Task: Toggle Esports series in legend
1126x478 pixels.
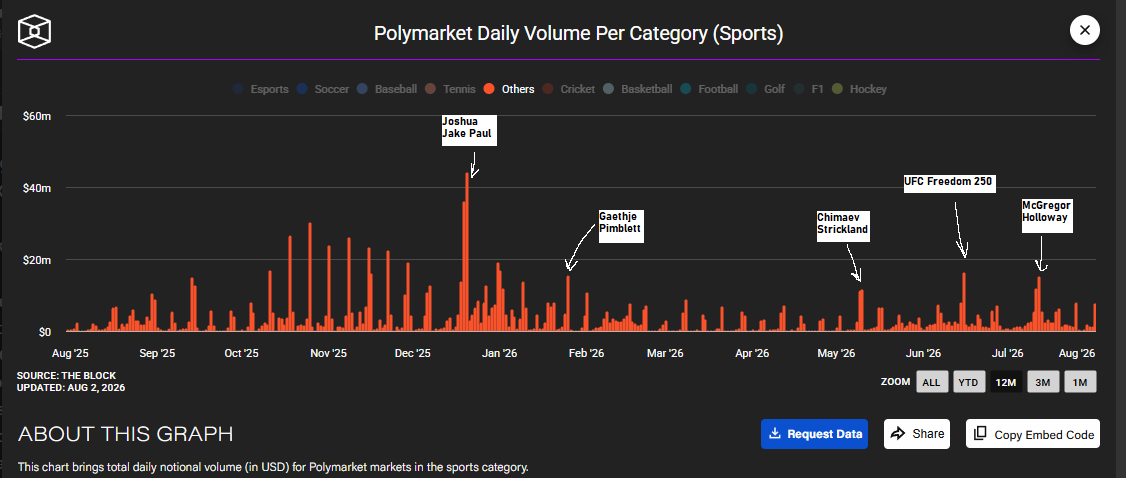Action: pos(261,89)
